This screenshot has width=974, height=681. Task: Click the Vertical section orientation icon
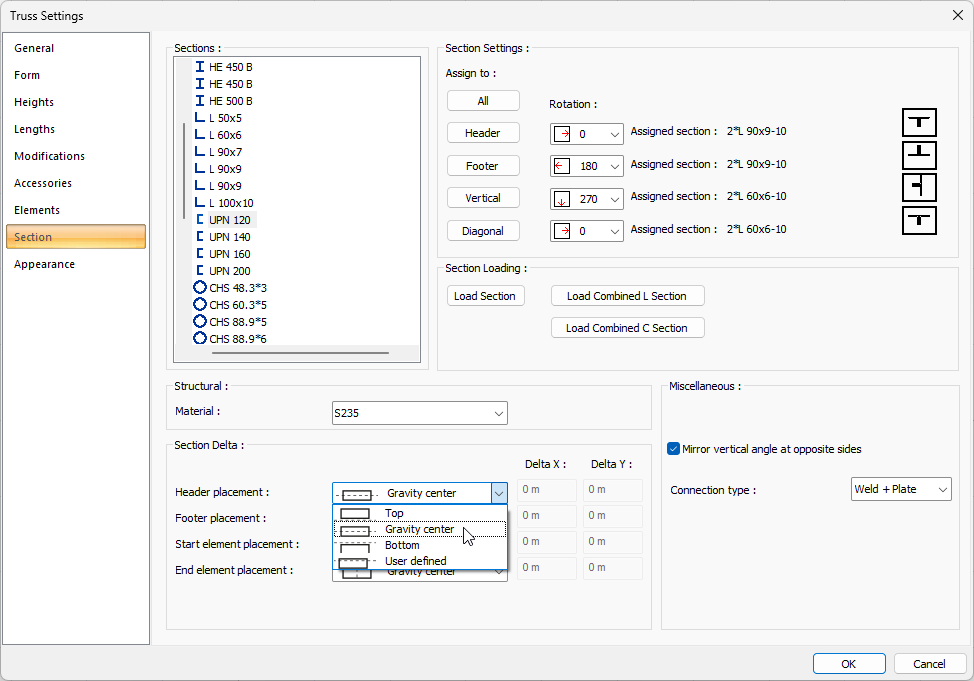(918, 188)
